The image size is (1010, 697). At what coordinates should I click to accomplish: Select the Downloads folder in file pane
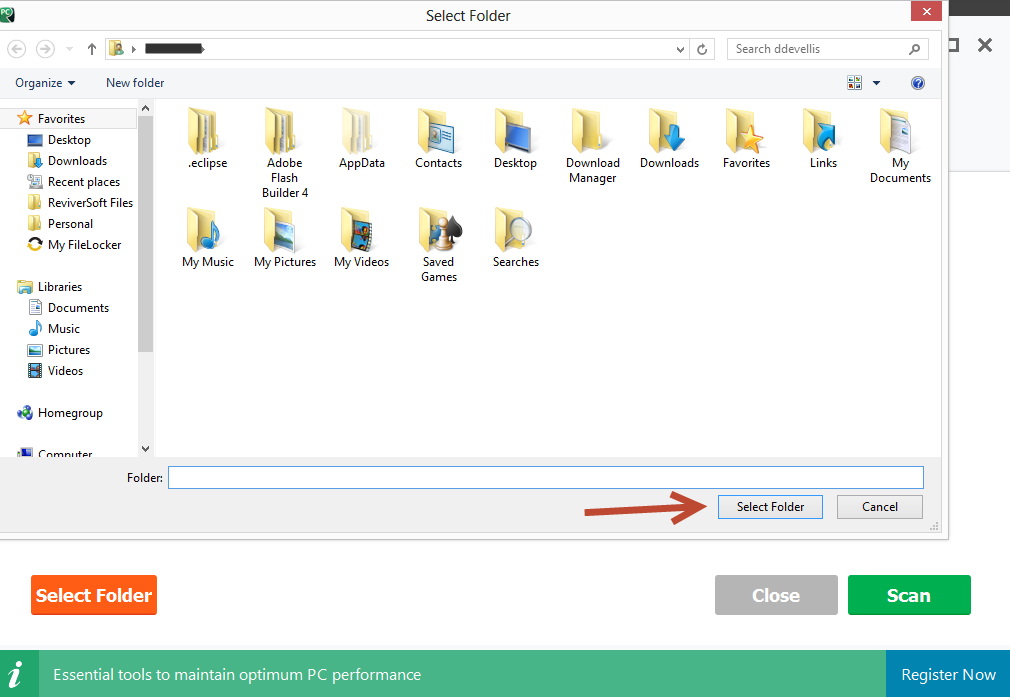coord(667,131)
